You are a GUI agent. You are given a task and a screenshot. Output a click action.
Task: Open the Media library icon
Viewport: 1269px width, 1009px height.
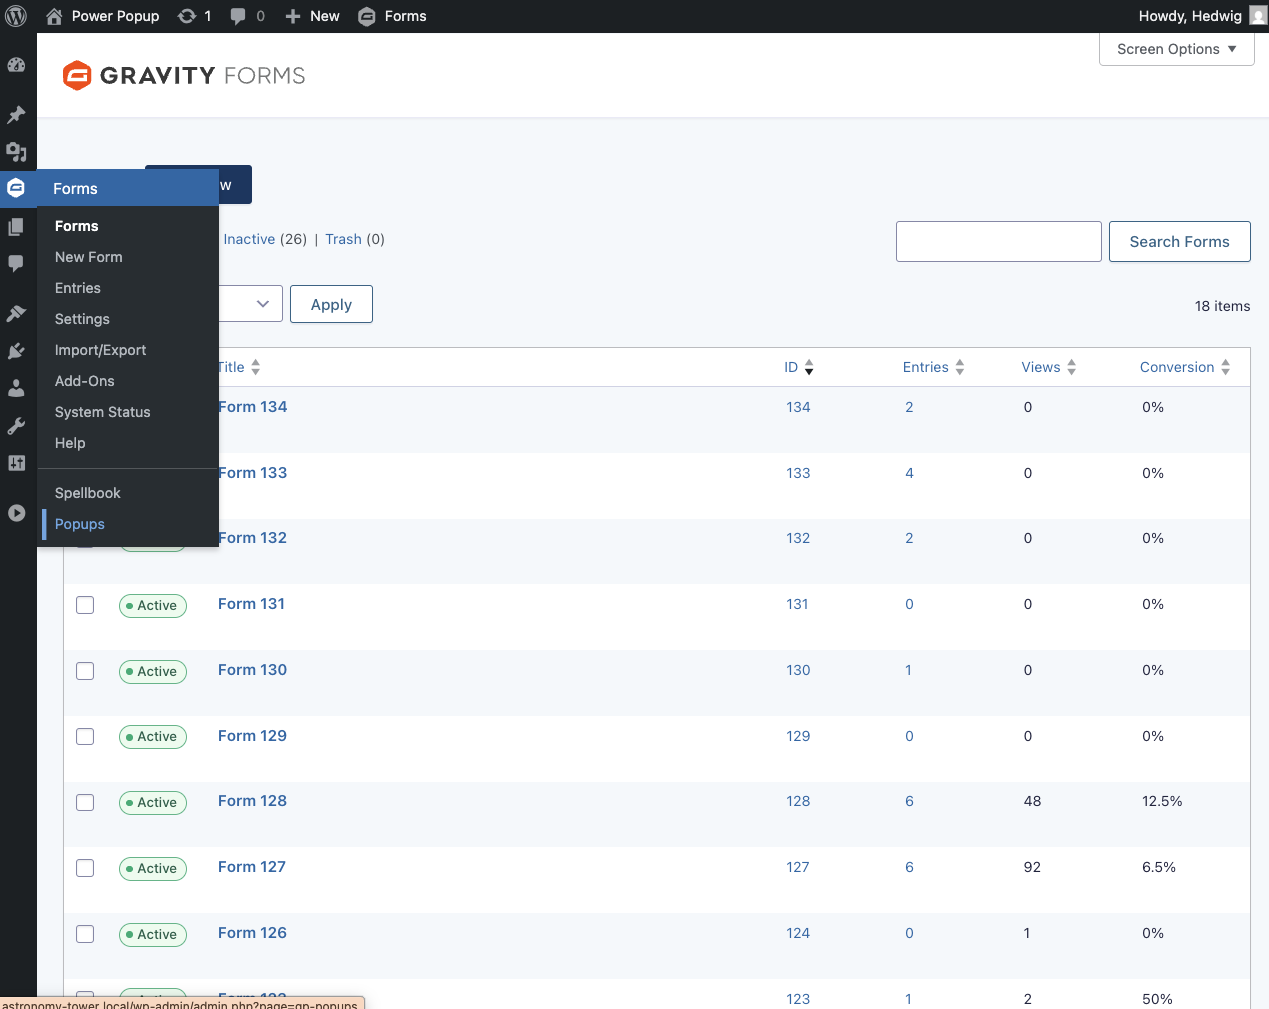(16, 152)
